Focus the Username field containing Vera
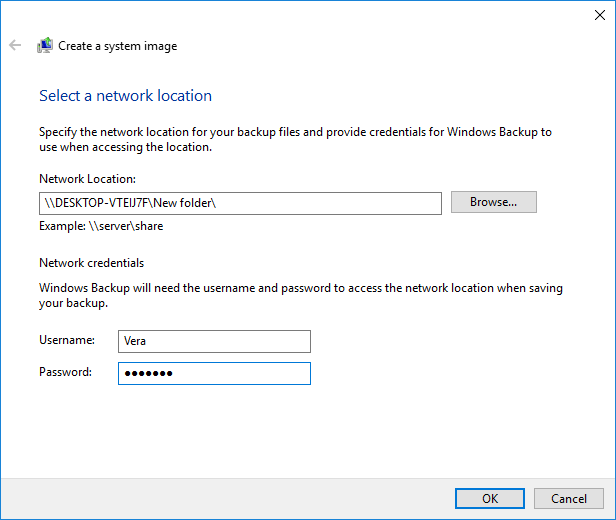 (x=214, y=341)
